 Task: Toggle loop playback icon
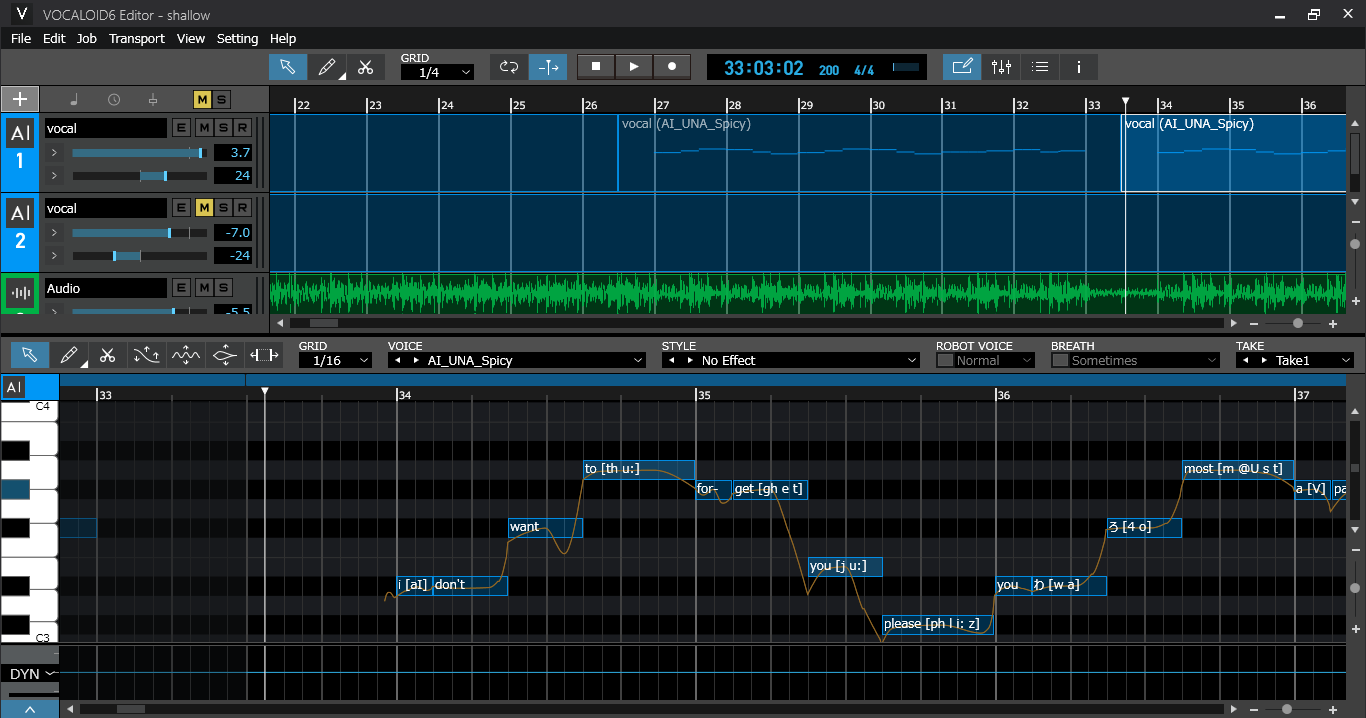[509, 67]
